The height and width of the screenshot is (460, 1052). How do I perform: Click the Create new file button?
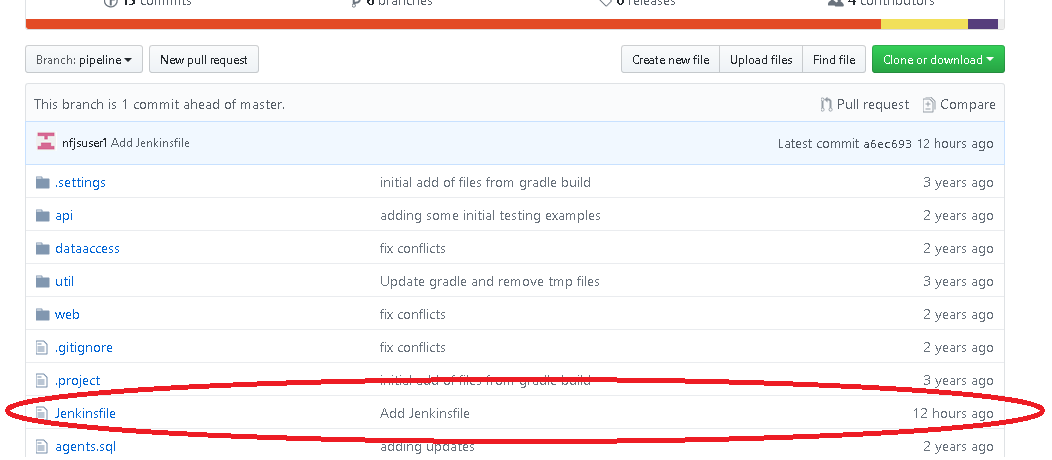click(x=670, y=60)
